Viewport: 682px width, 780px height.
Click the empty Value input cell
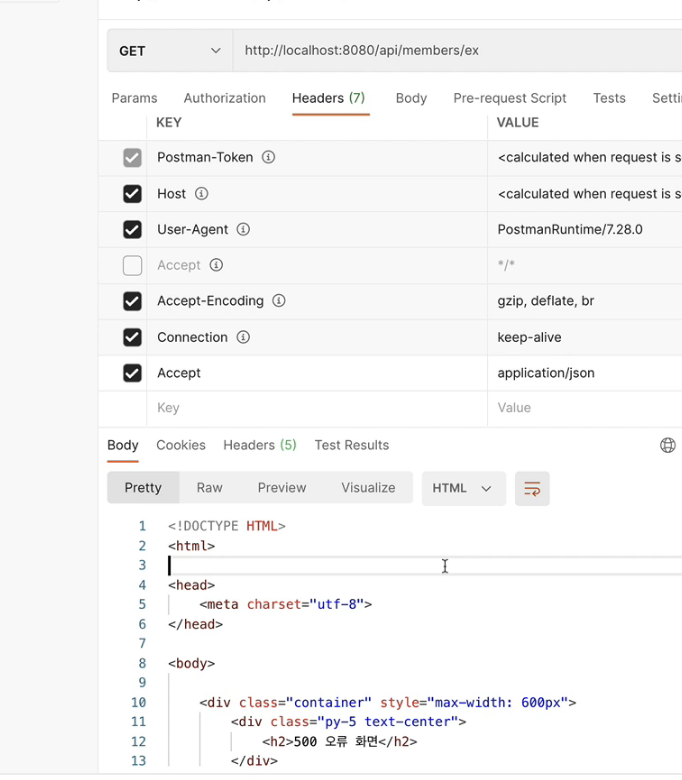[x=585, y=408]
